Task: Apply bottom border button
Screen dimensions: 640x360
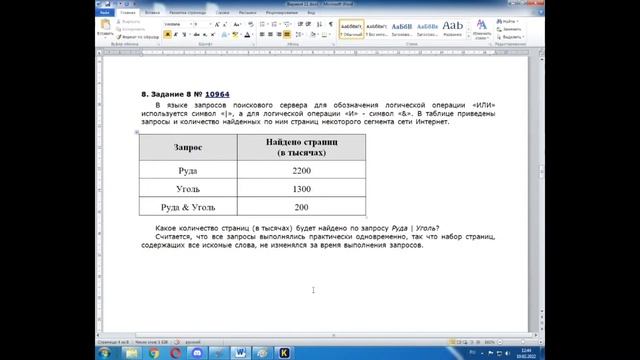Action: coord(325,35)
